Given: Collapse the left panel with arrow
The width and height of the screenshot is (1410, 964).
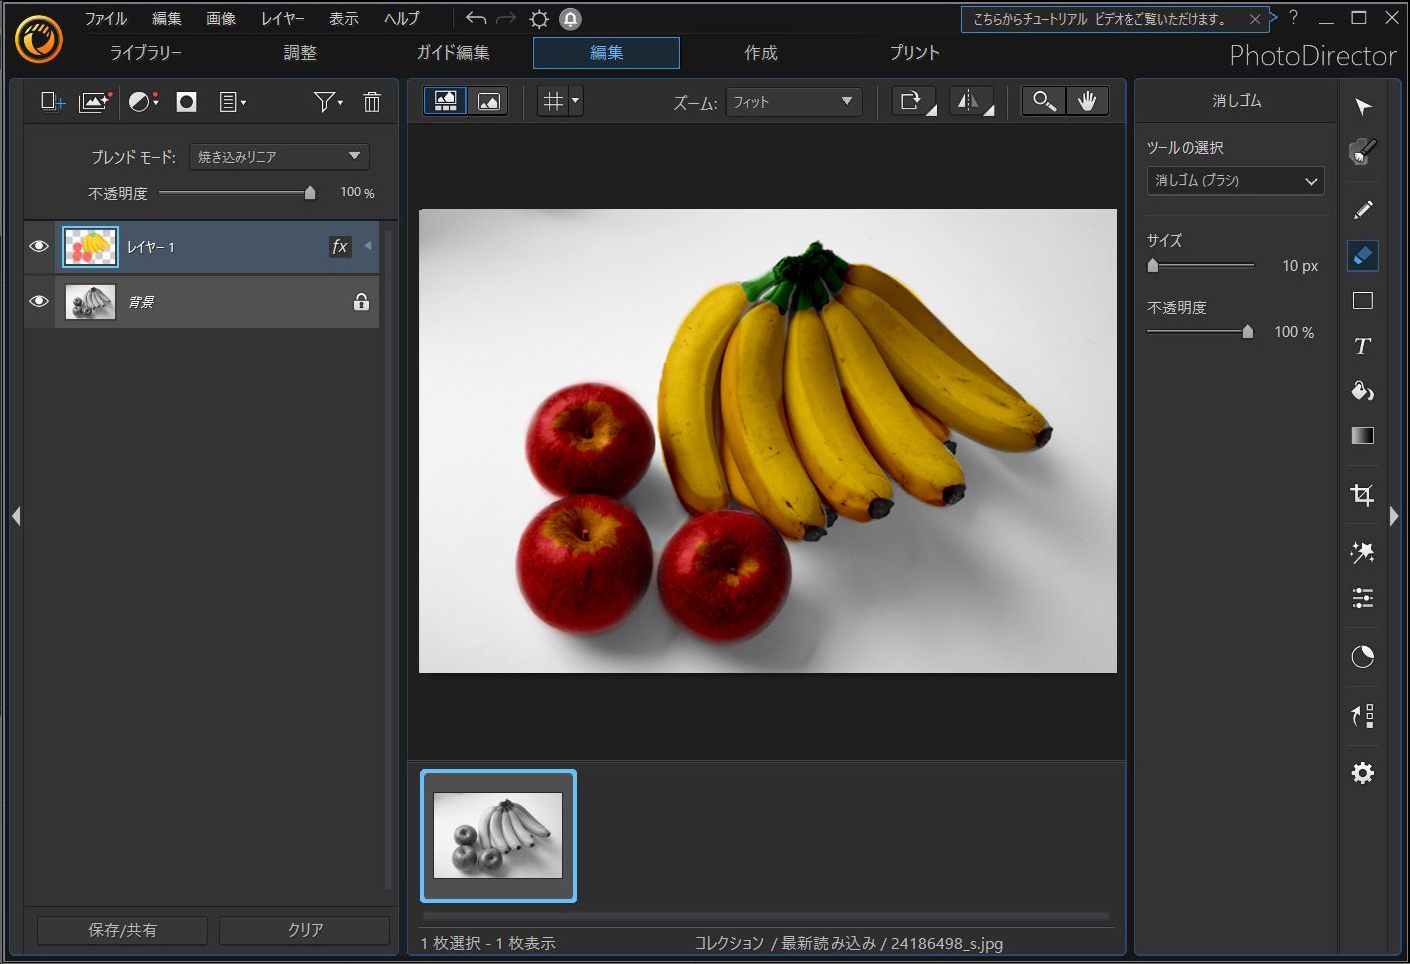Looking at the screenshot, I should tap(16, 516).
